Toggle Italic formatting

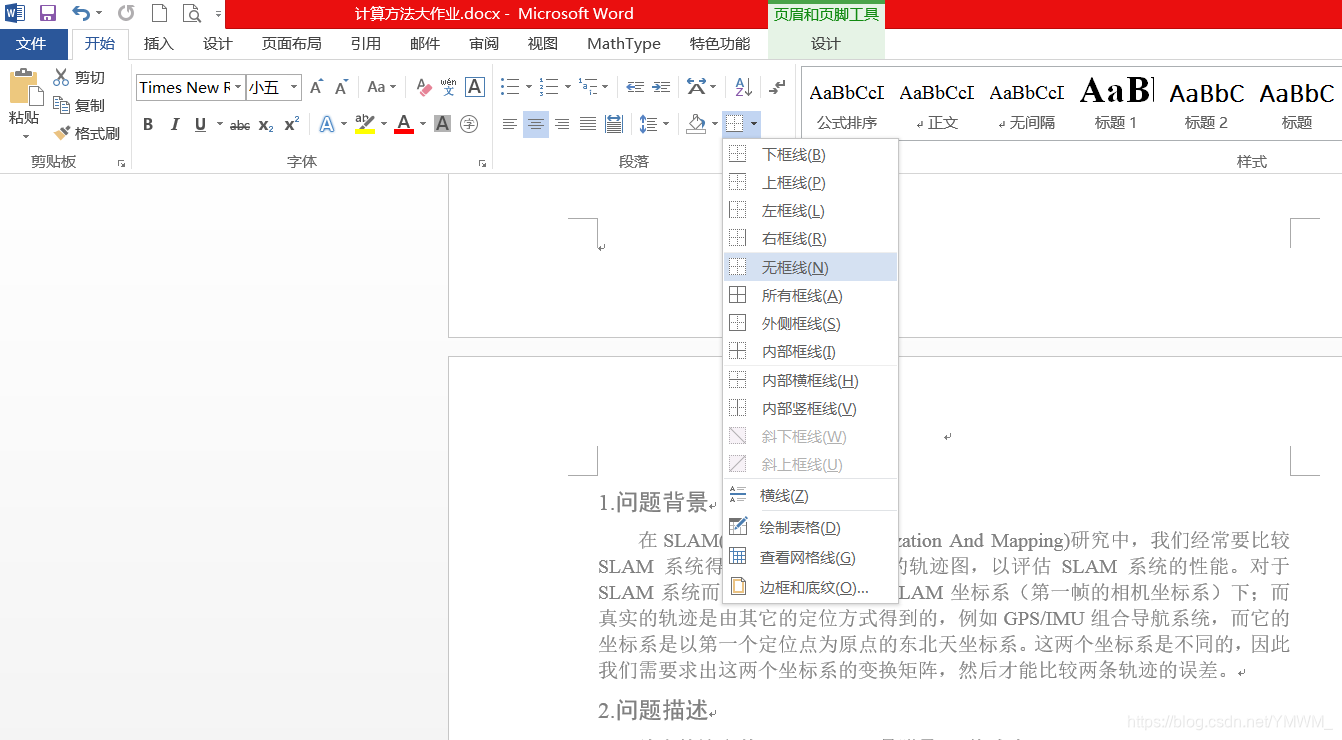point(175,125)
